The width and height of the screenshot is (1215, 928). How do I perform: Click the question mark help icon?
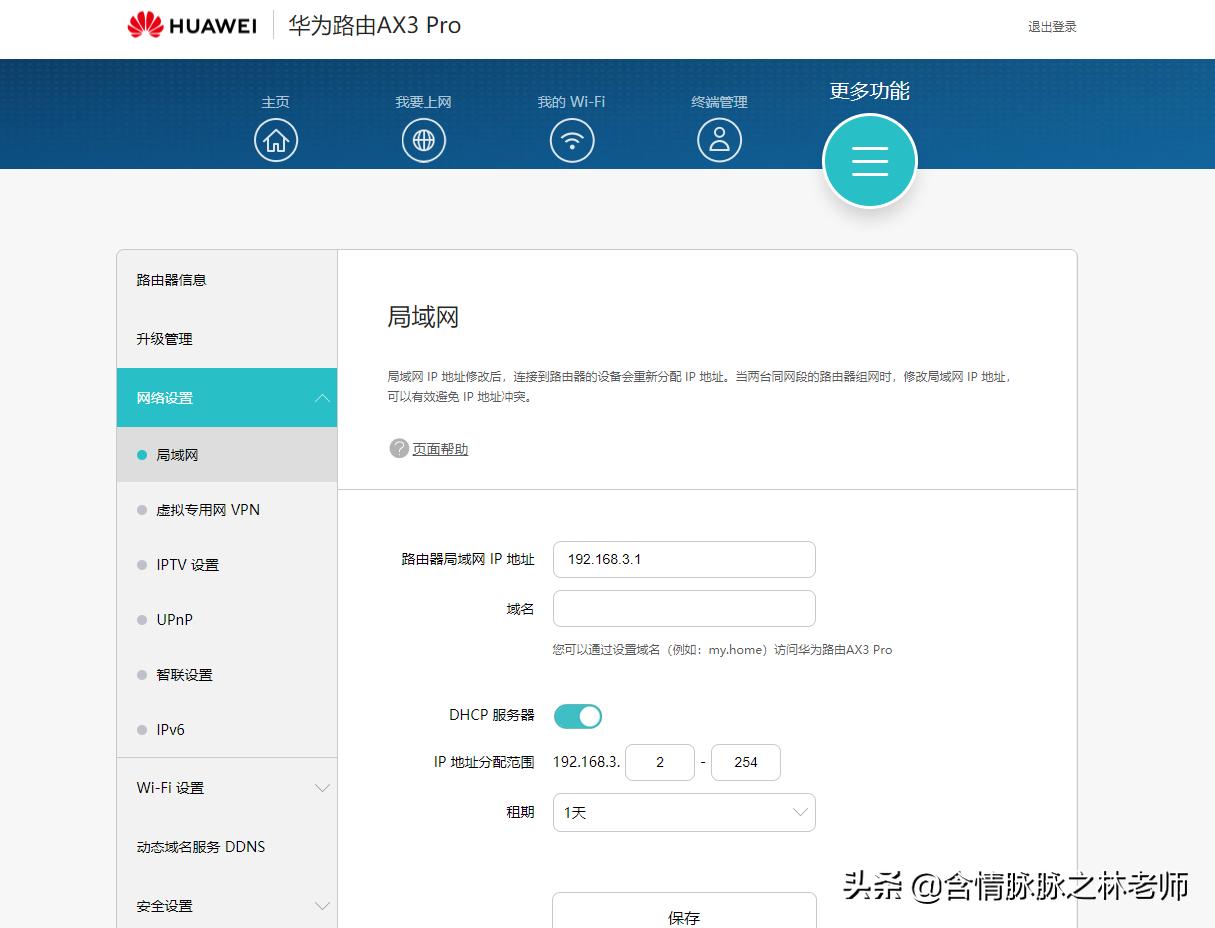pos(397,449)
